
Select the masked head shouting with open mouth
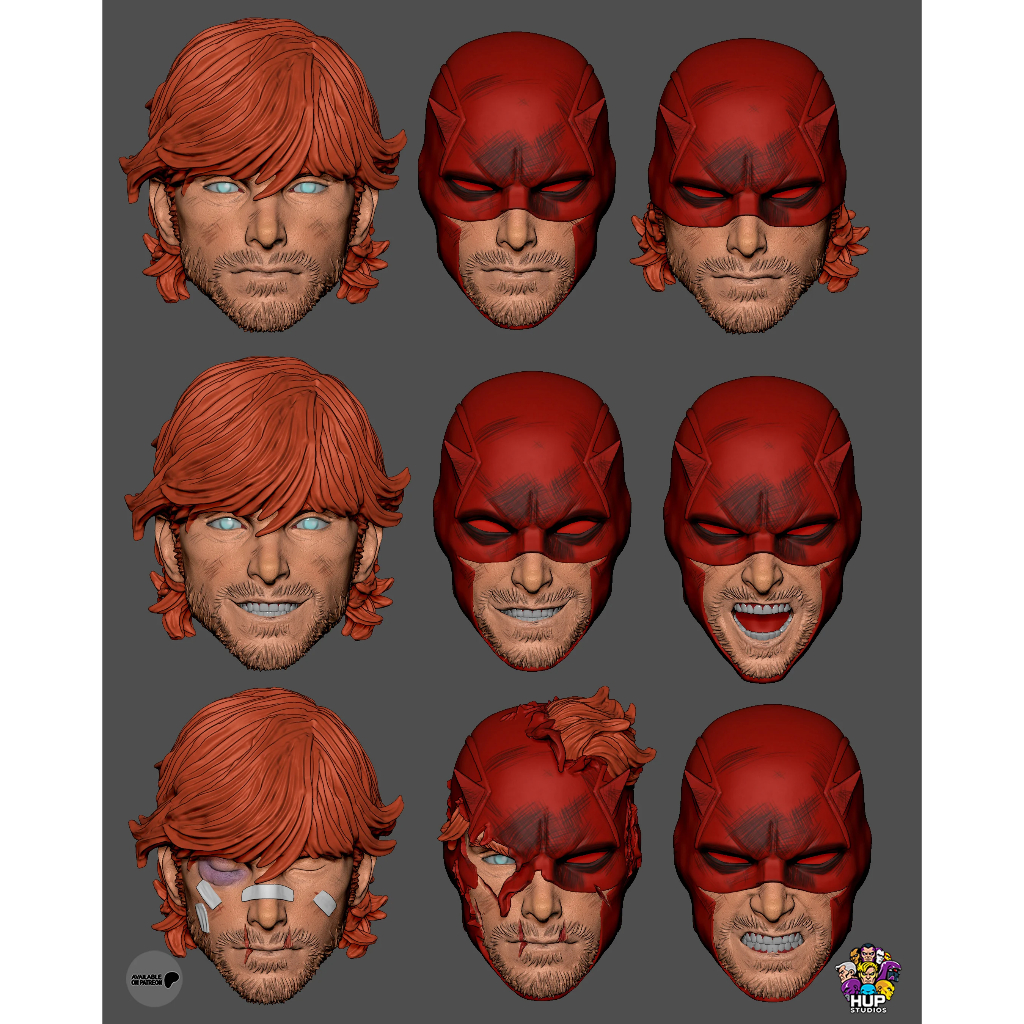(763, 528)
